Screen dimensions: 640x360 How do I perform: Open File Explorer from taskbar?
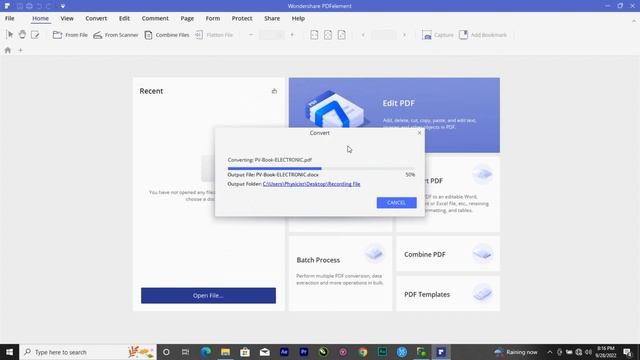225,352
